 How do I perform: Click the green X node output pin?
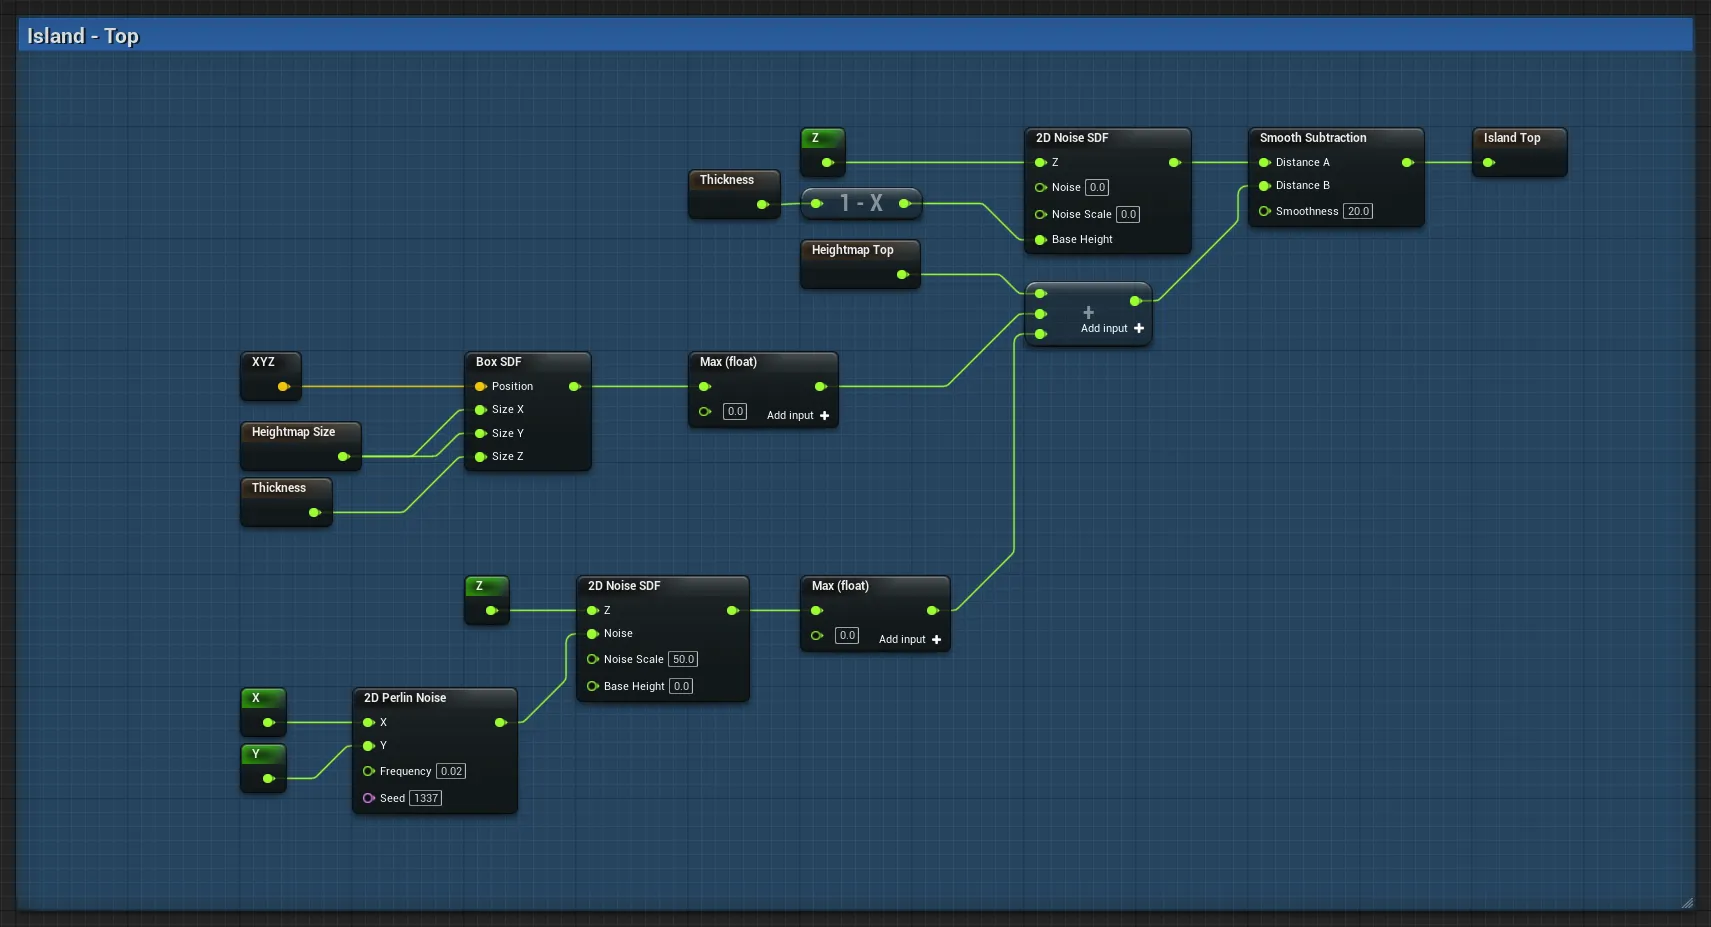pos(268,722)
